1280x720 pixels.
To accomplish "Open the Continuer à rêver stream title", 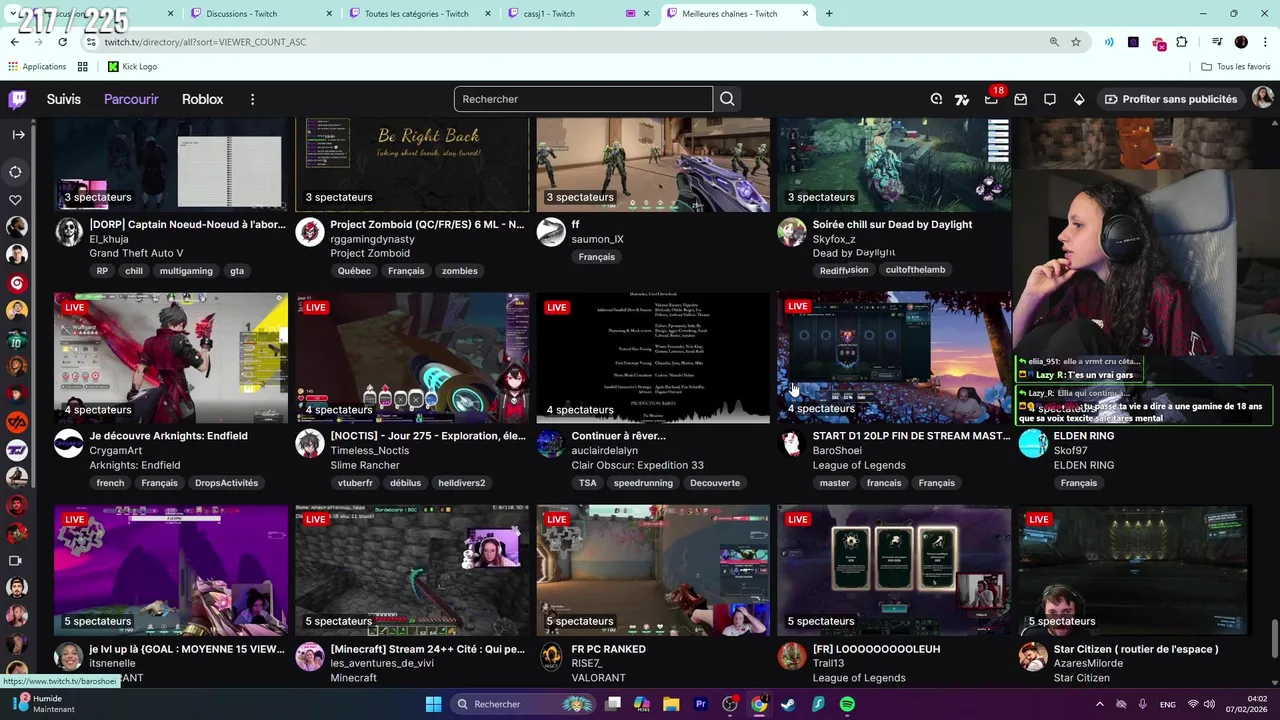I will coord(618,436).
